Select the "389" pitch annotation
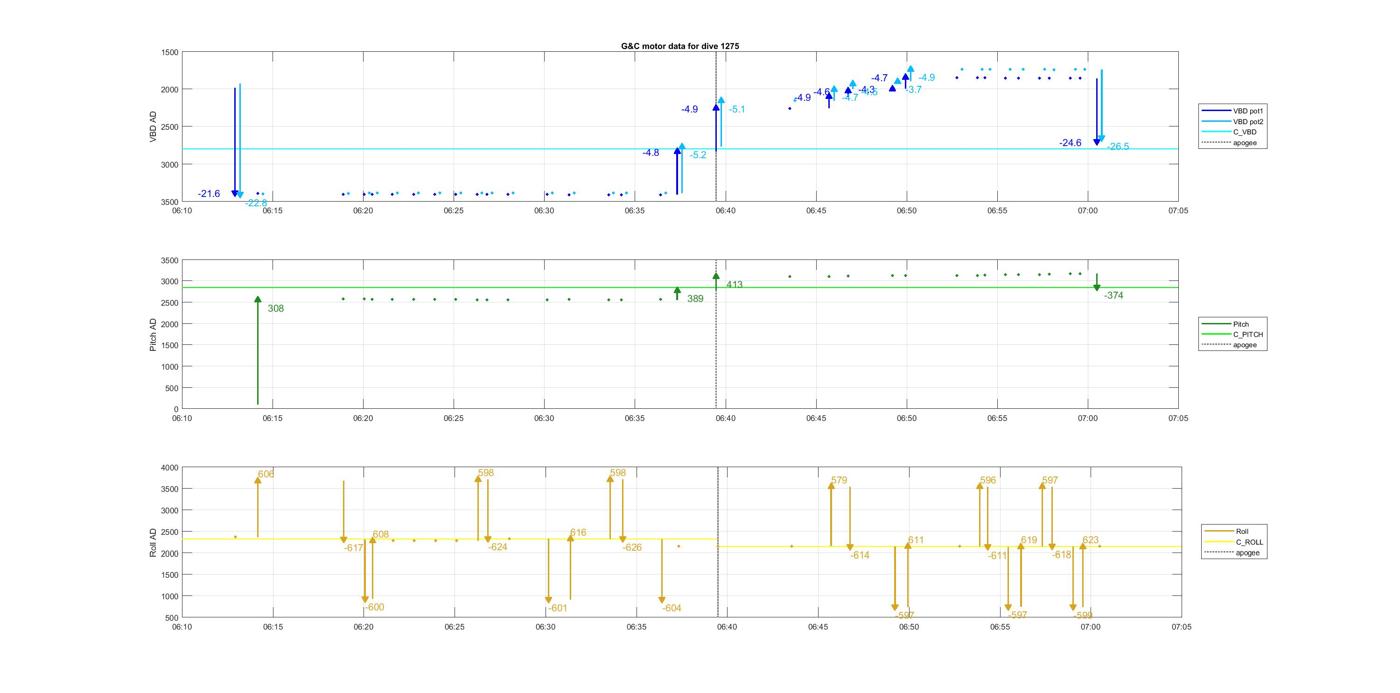This screenshot has width=1400, height=693. 695,299
